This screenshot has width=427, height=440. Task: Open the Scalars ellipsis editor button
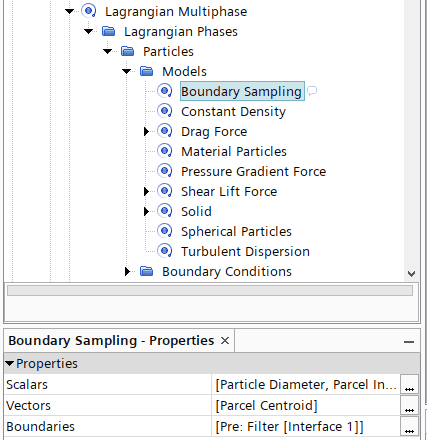tap(409, 384)
